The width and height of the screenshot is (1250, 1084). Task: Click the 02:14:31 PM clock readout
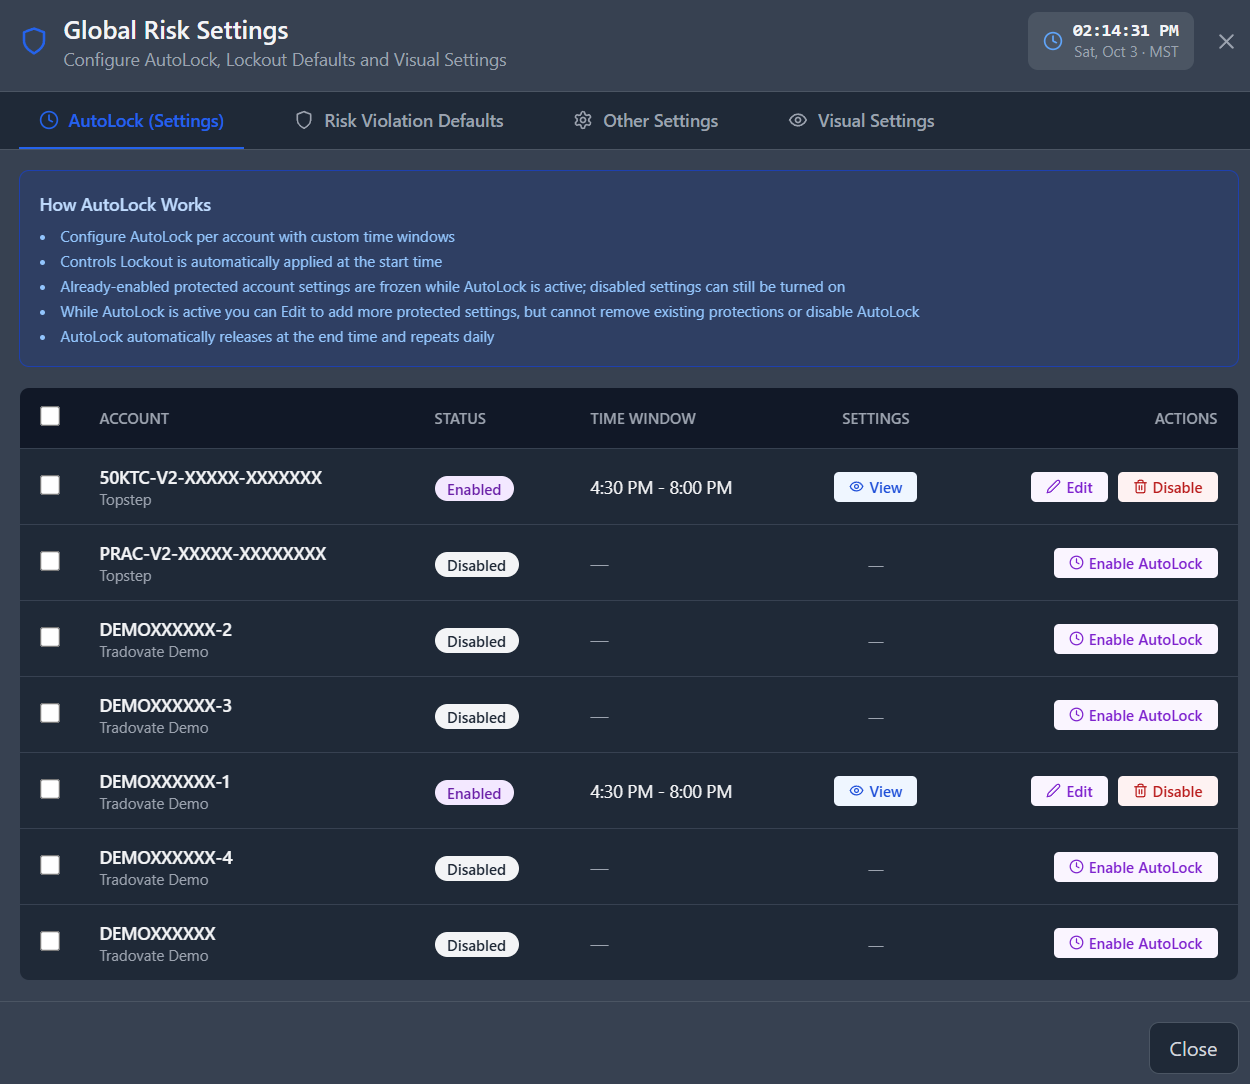(1126, 31)
